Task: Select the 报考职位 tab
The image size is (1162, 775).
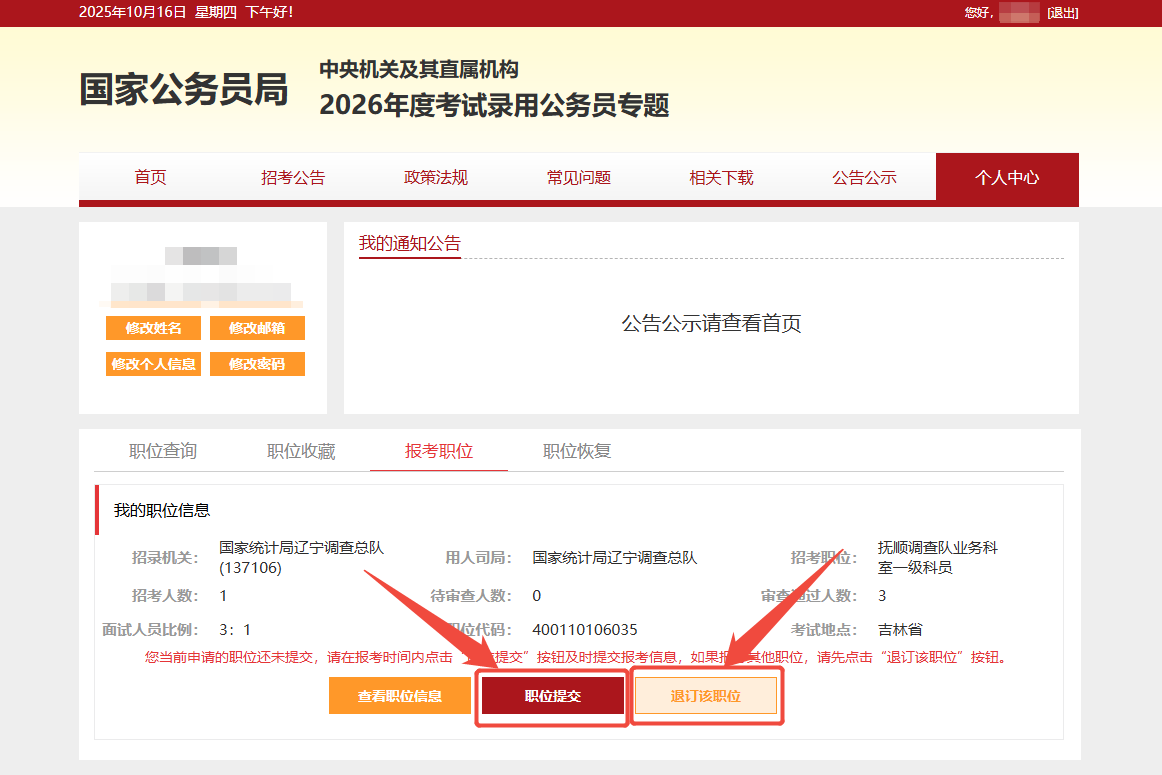Action: click(x=439, y=451)
